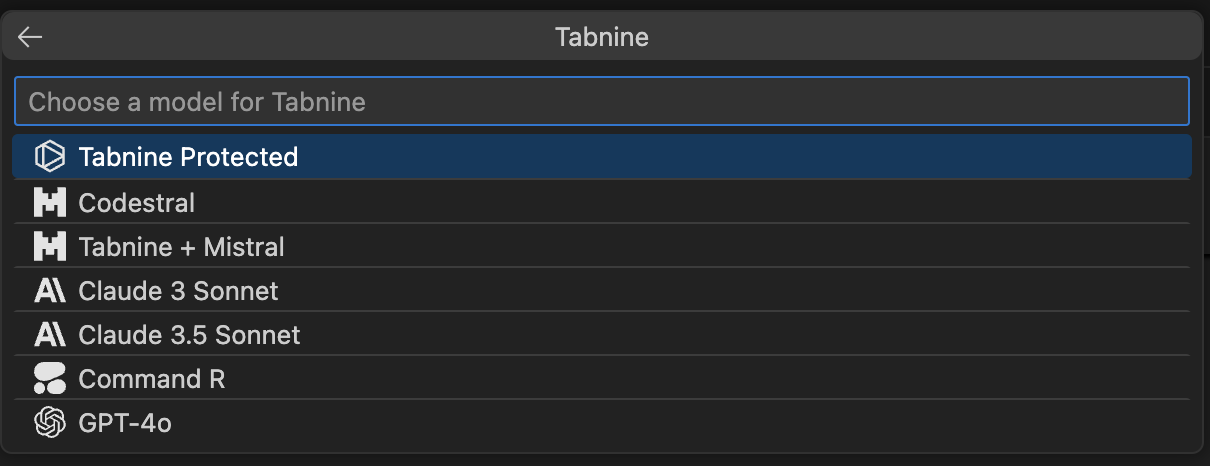Image resolution: width=1210 pixels, height=466 pixels.
Task: Click the Mistral logo beside Codestral
Action: point(49,203)
